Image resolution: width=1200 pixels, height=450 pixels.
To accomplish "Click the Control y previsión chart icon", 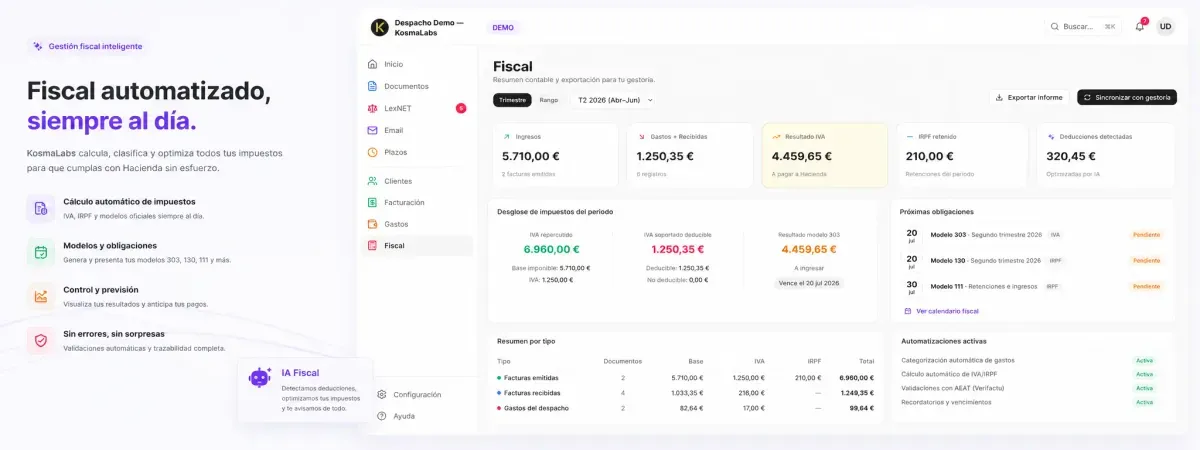I will pyautogui.click(x=41, y=296).
